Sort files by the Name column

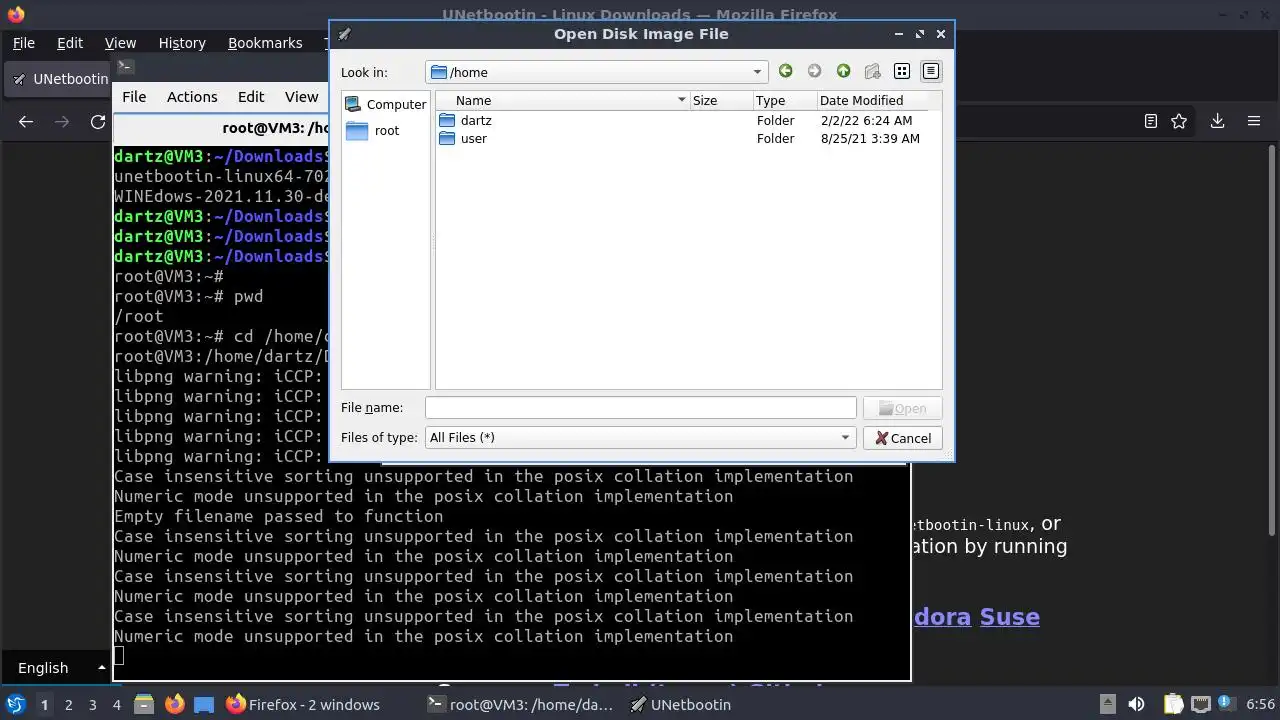[563, 100]
